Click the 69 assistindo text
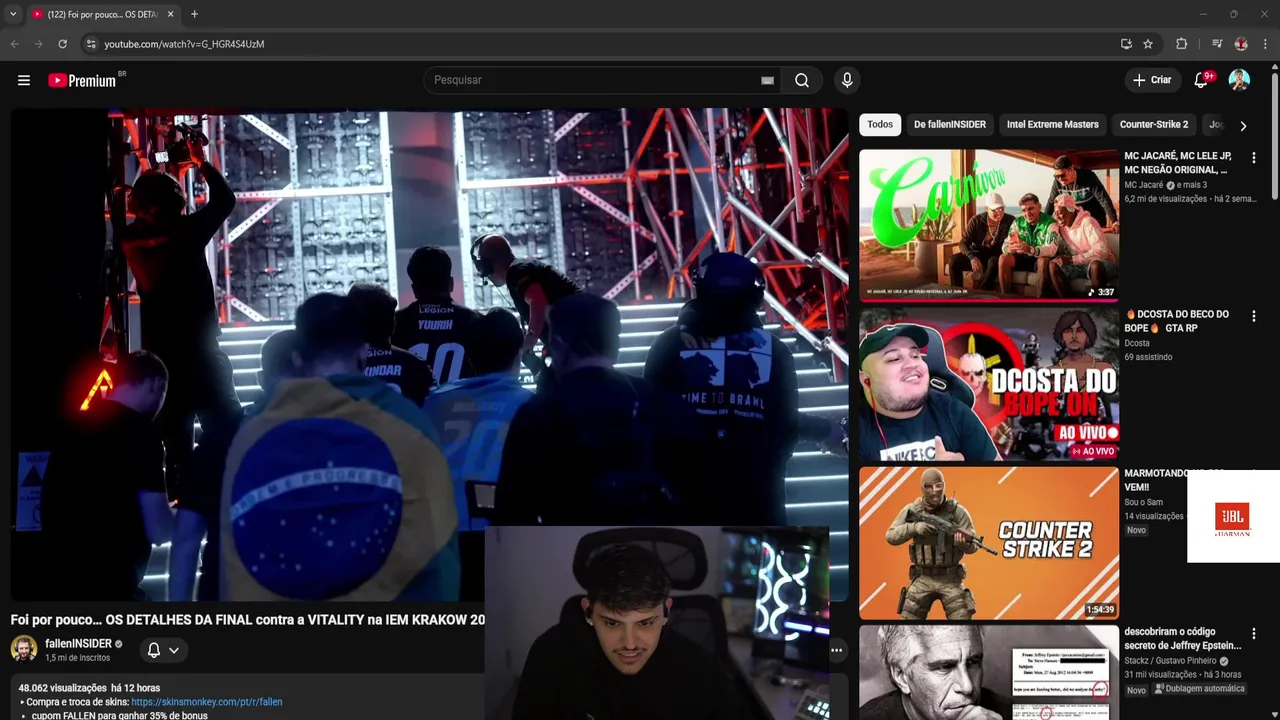The width and height of the screenshot is (1280, 720). point(1148,357)
